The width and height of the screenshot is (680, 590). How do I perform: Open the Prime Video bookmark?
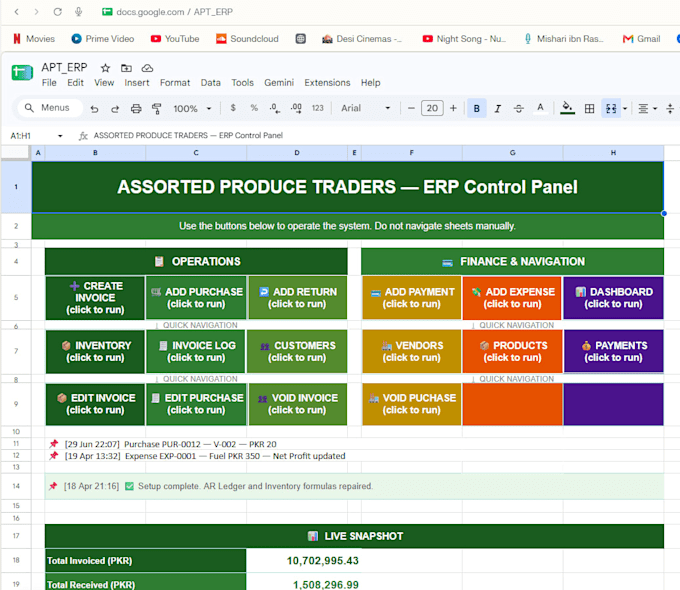pos(103,39)
